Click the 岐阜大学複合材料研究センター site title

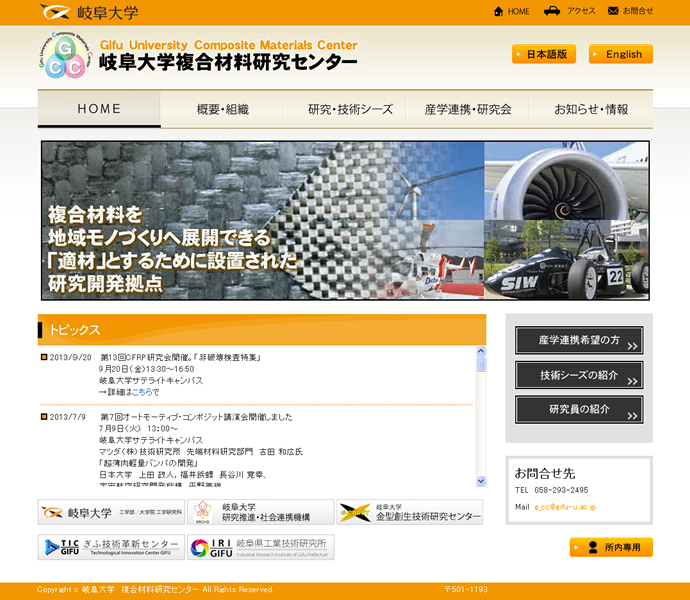(x=228, y=62)
